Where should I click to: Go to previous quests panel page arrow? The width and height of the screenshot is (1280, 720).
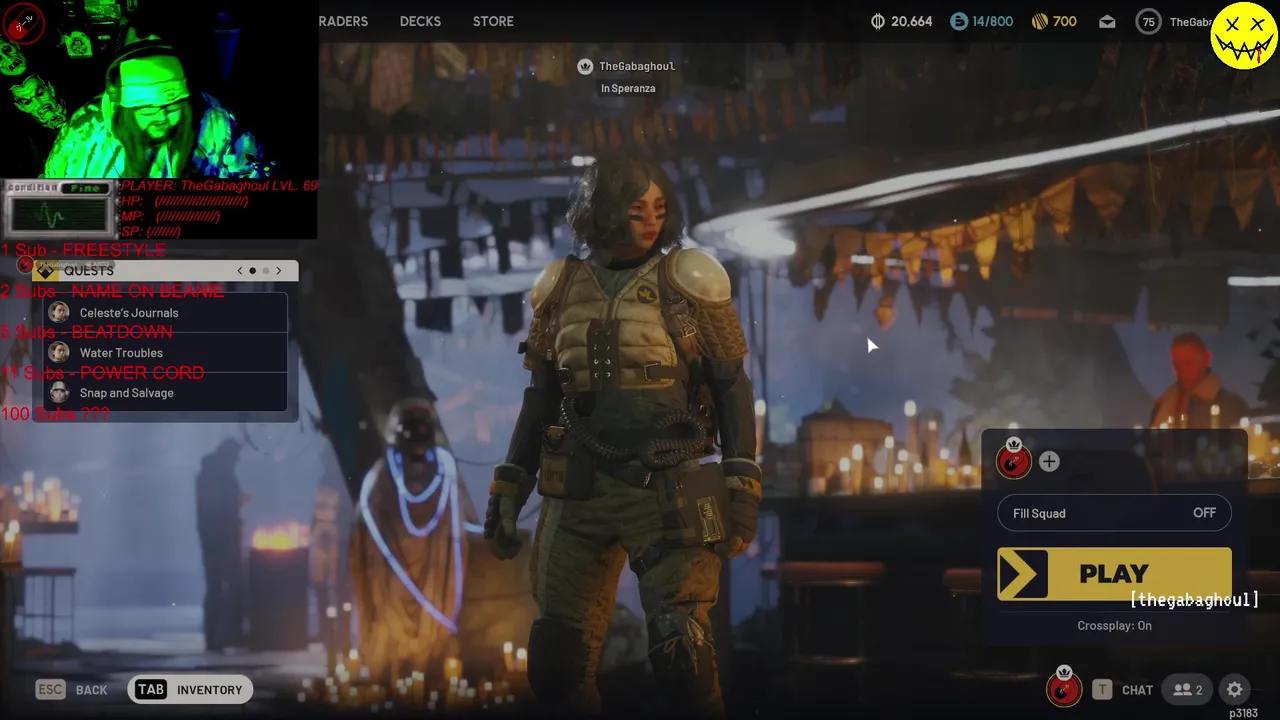point(239,271)
